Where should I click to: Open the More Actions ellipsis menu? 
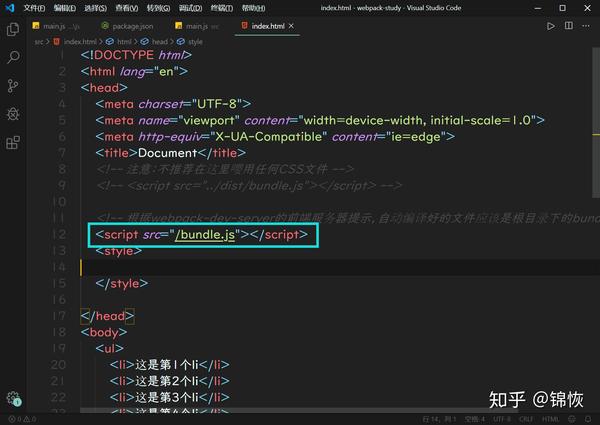pos(586,26)
